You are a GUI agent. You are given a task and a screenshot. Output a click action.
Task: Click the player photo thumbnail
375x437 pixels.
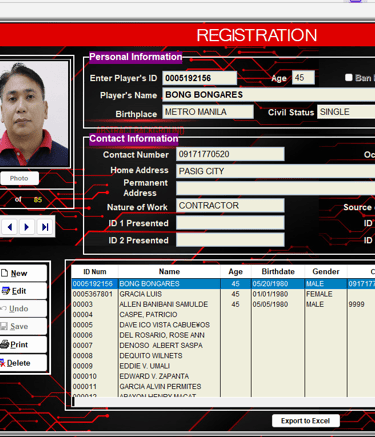[33, 113]
